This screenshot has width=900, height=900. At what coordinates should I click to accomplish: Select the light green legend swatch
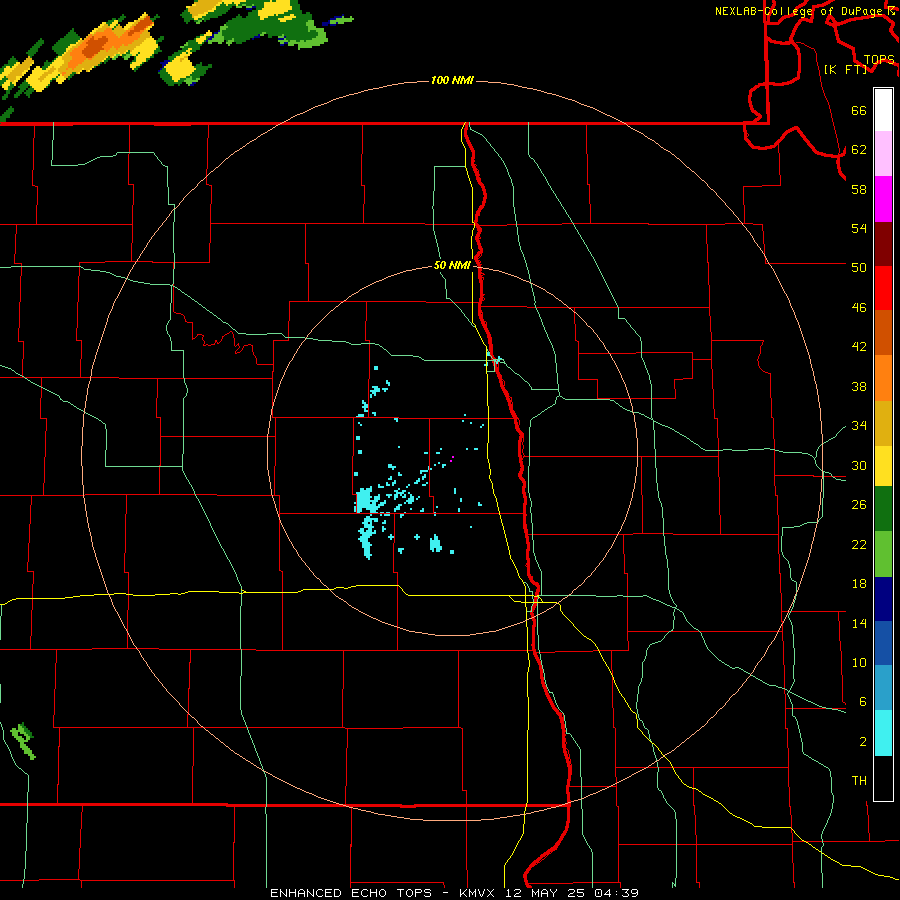point(883,554)
